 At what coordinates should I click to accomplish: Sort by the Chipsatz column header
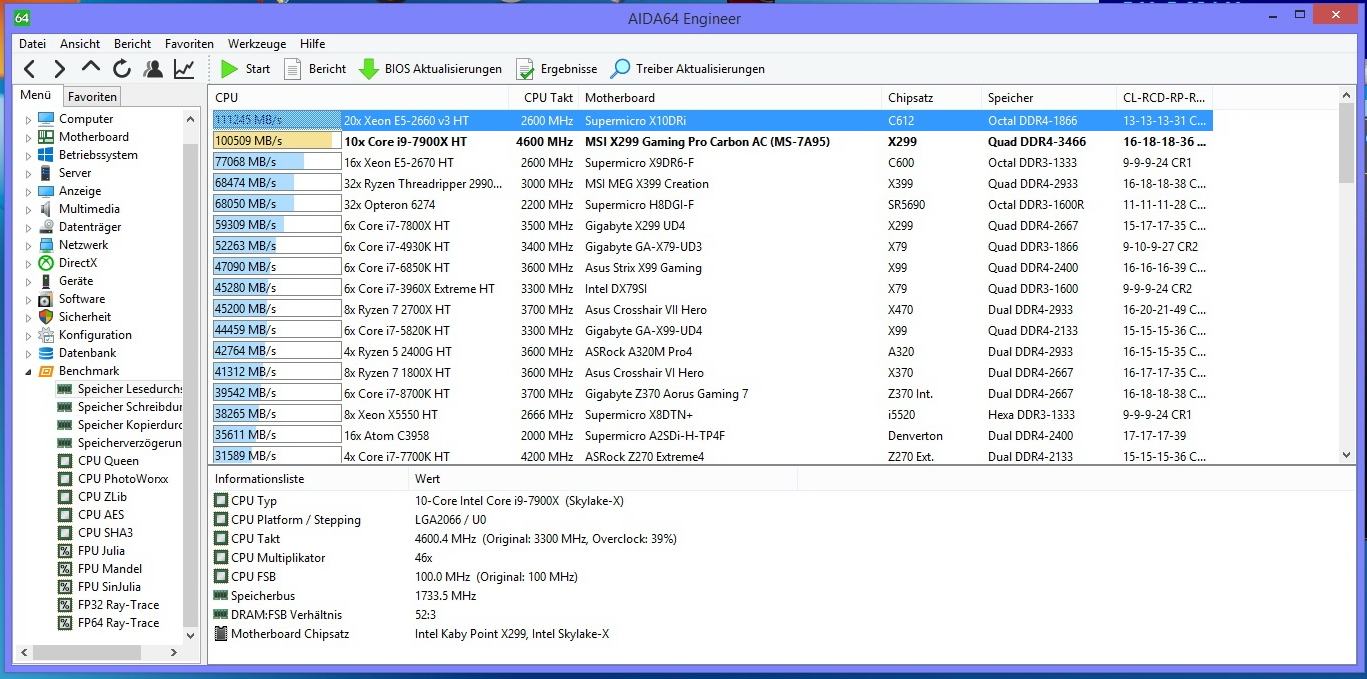coord(931,98)
